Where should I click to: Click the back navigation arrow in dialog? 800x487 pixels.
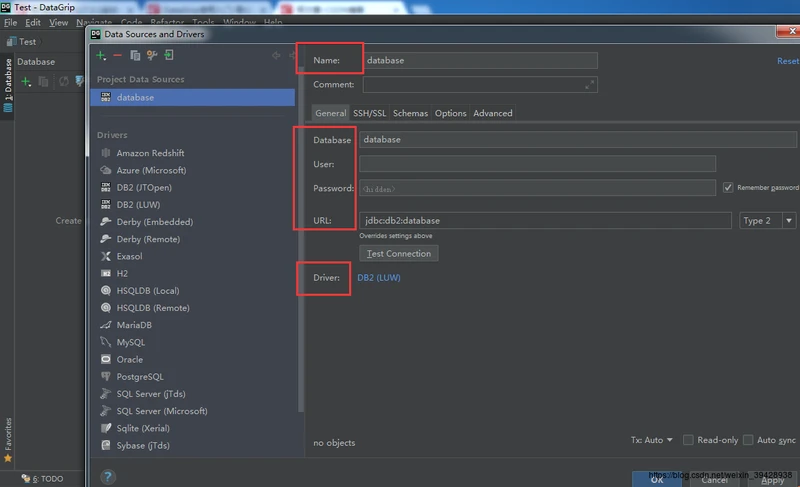(x=276, y=55)
